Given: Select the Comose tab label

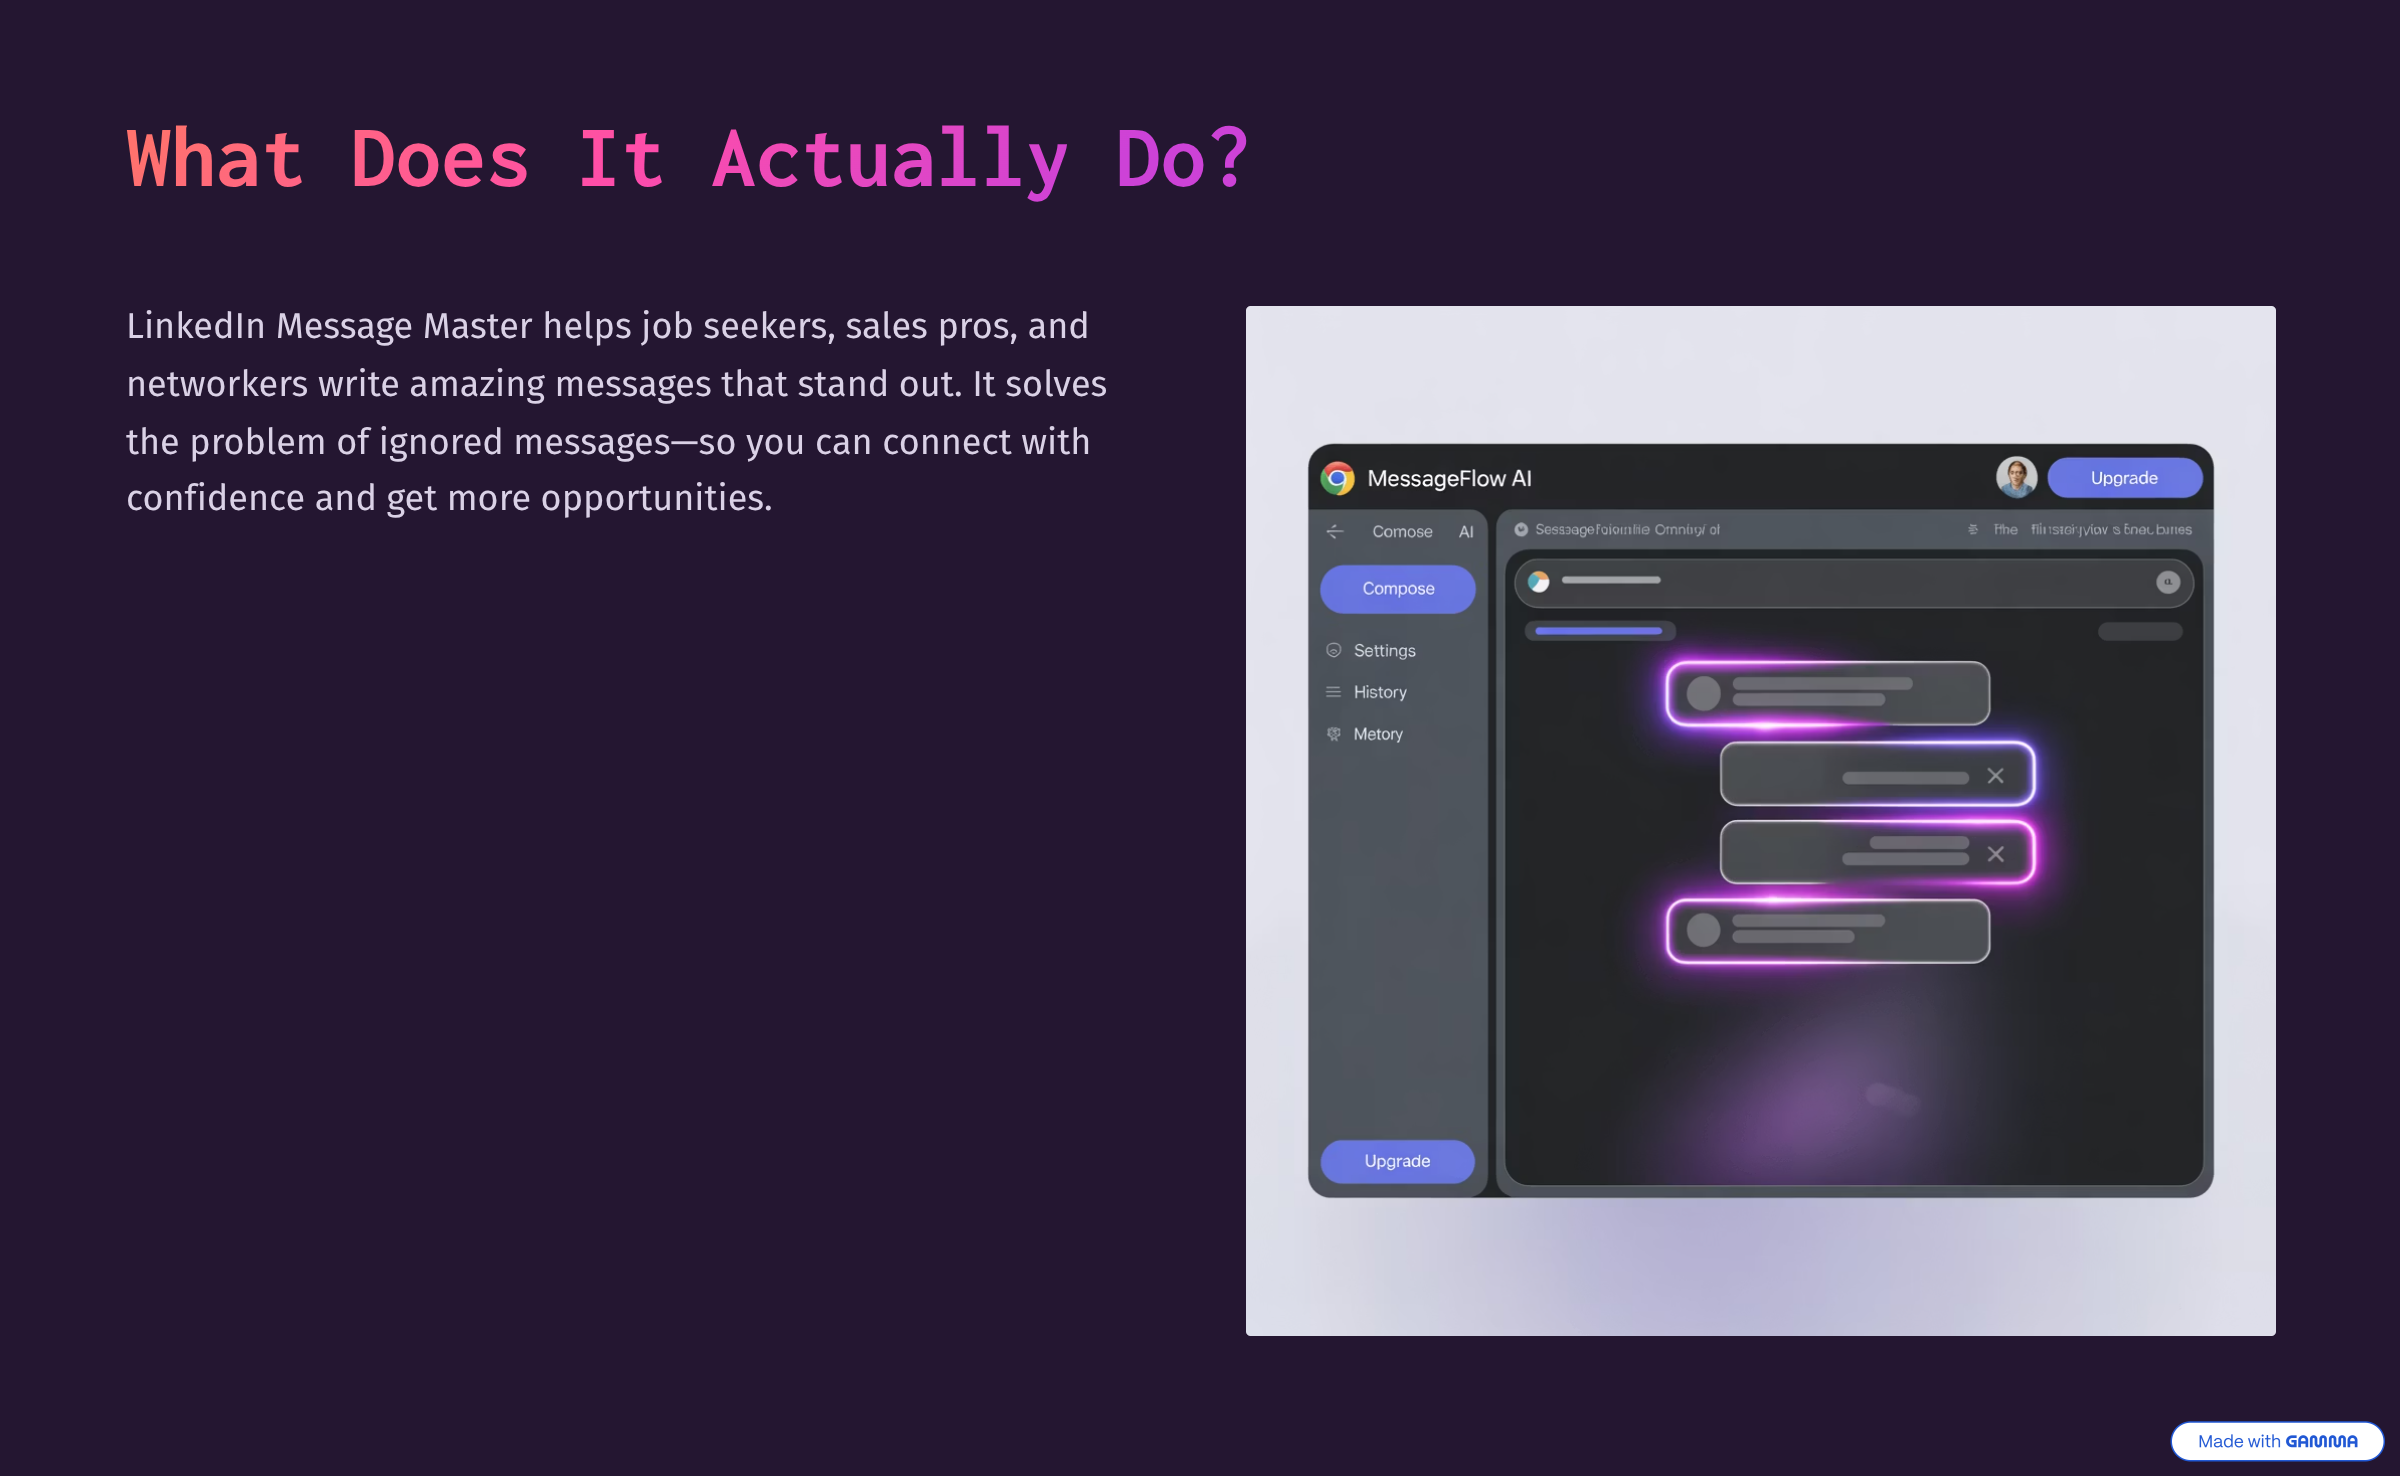Looking at the screenshot, I should pyautogui.click(x=1402, y=532).
